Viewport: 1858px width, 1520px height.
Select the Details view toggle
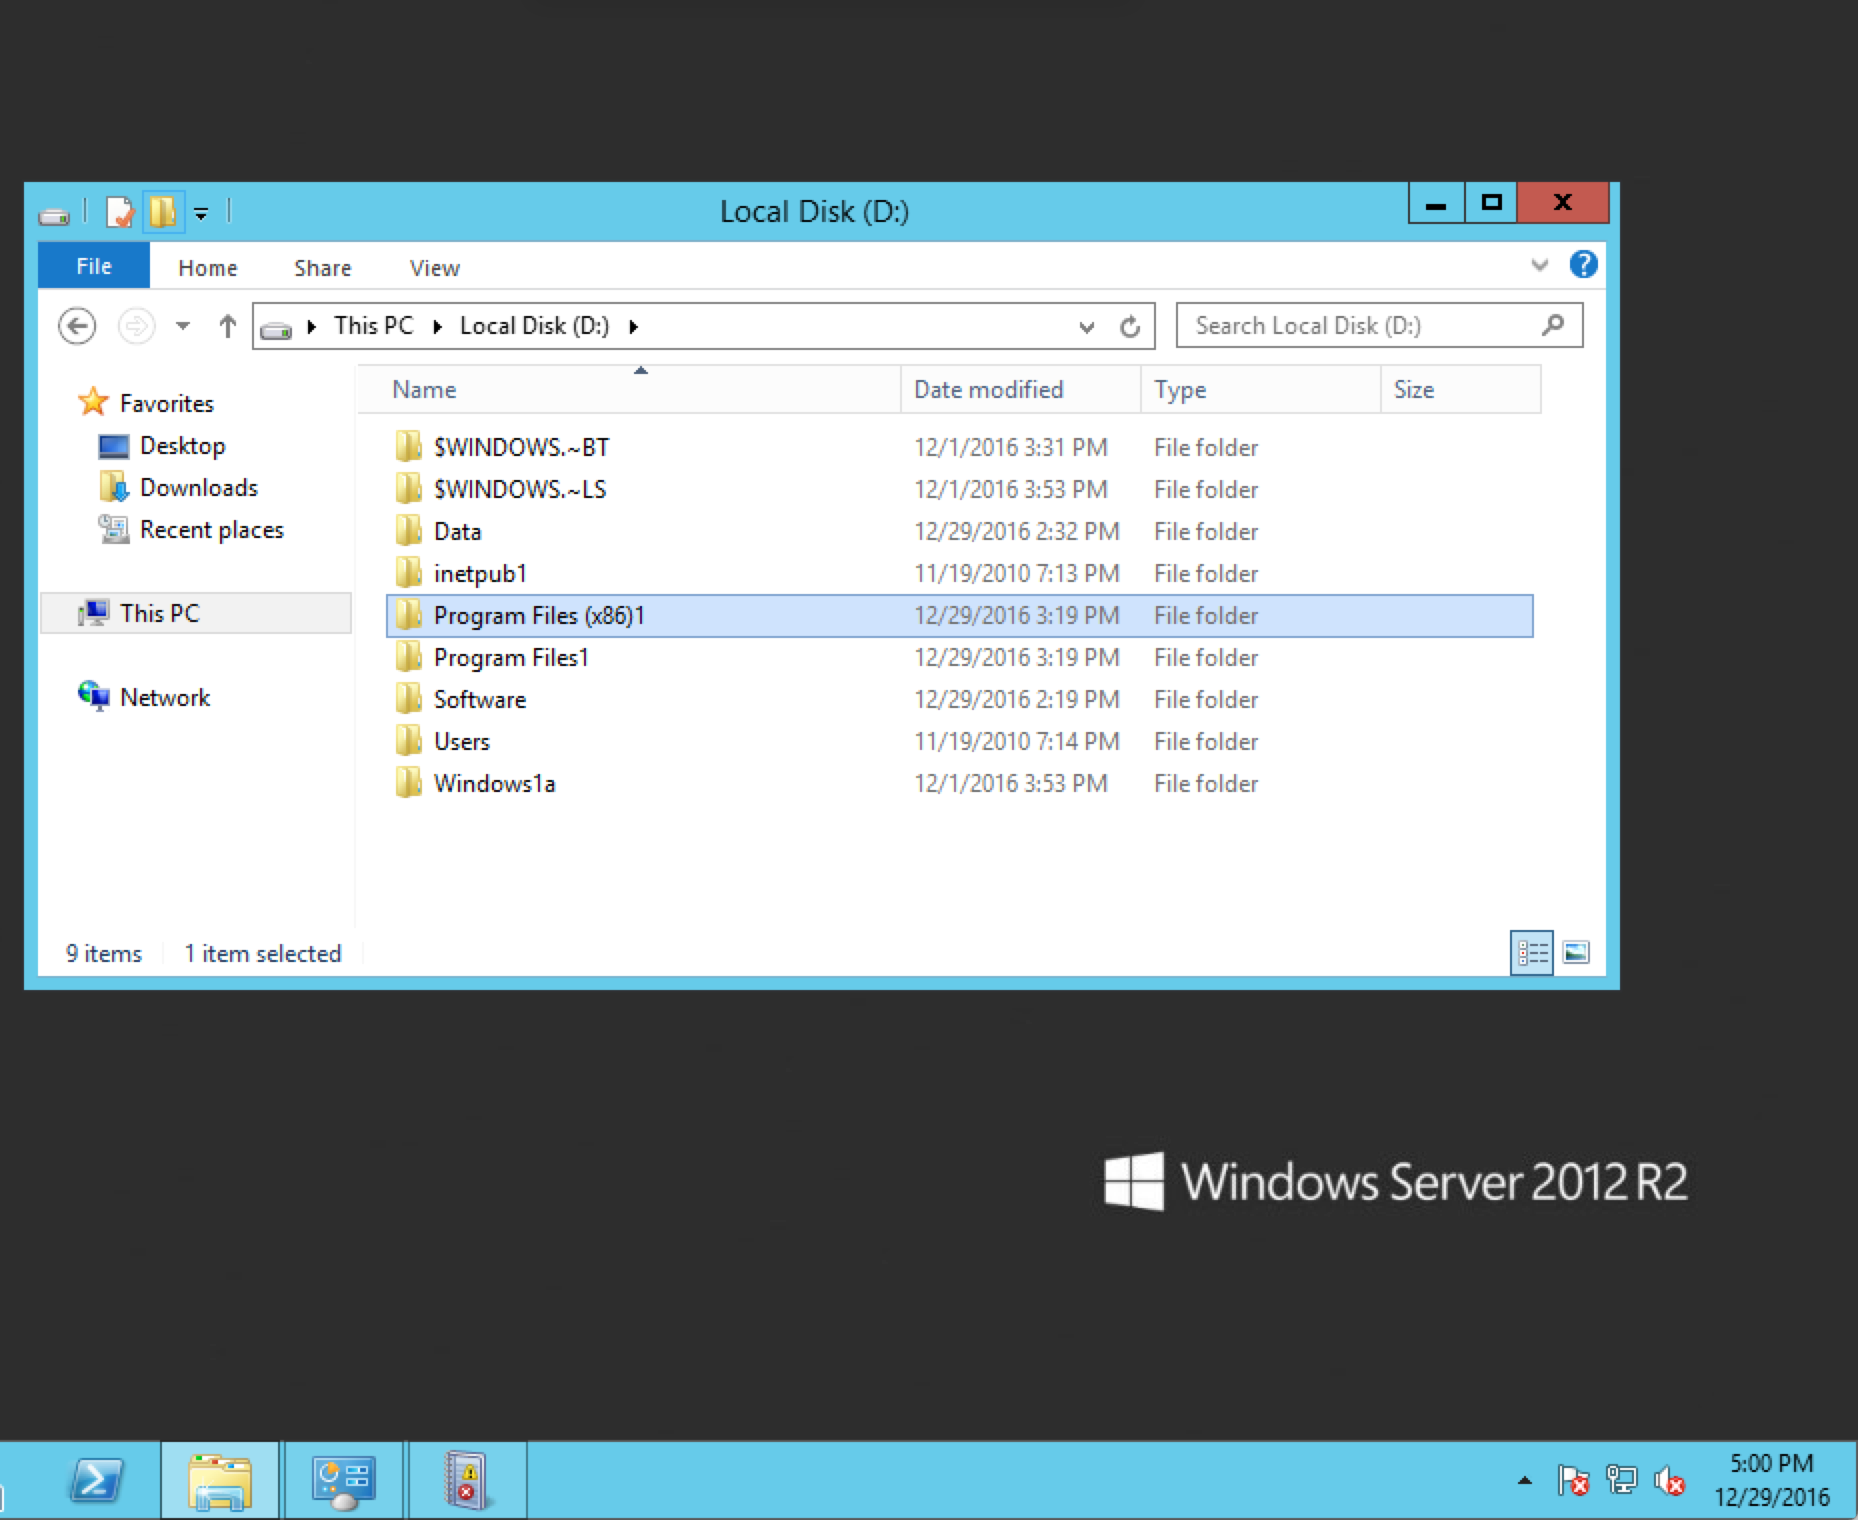pyautogui.click(x=1532, y=953)
